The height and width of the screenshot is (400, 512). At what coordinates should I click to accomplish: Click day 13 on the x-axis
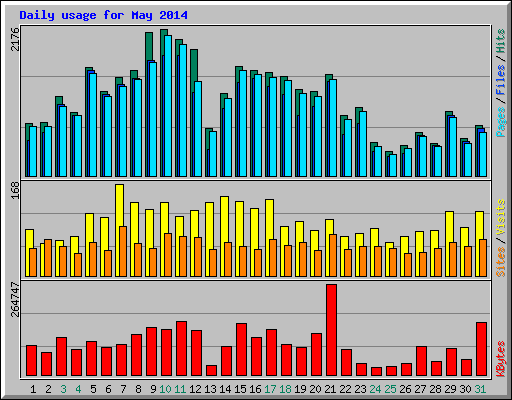tap(210, 389)
